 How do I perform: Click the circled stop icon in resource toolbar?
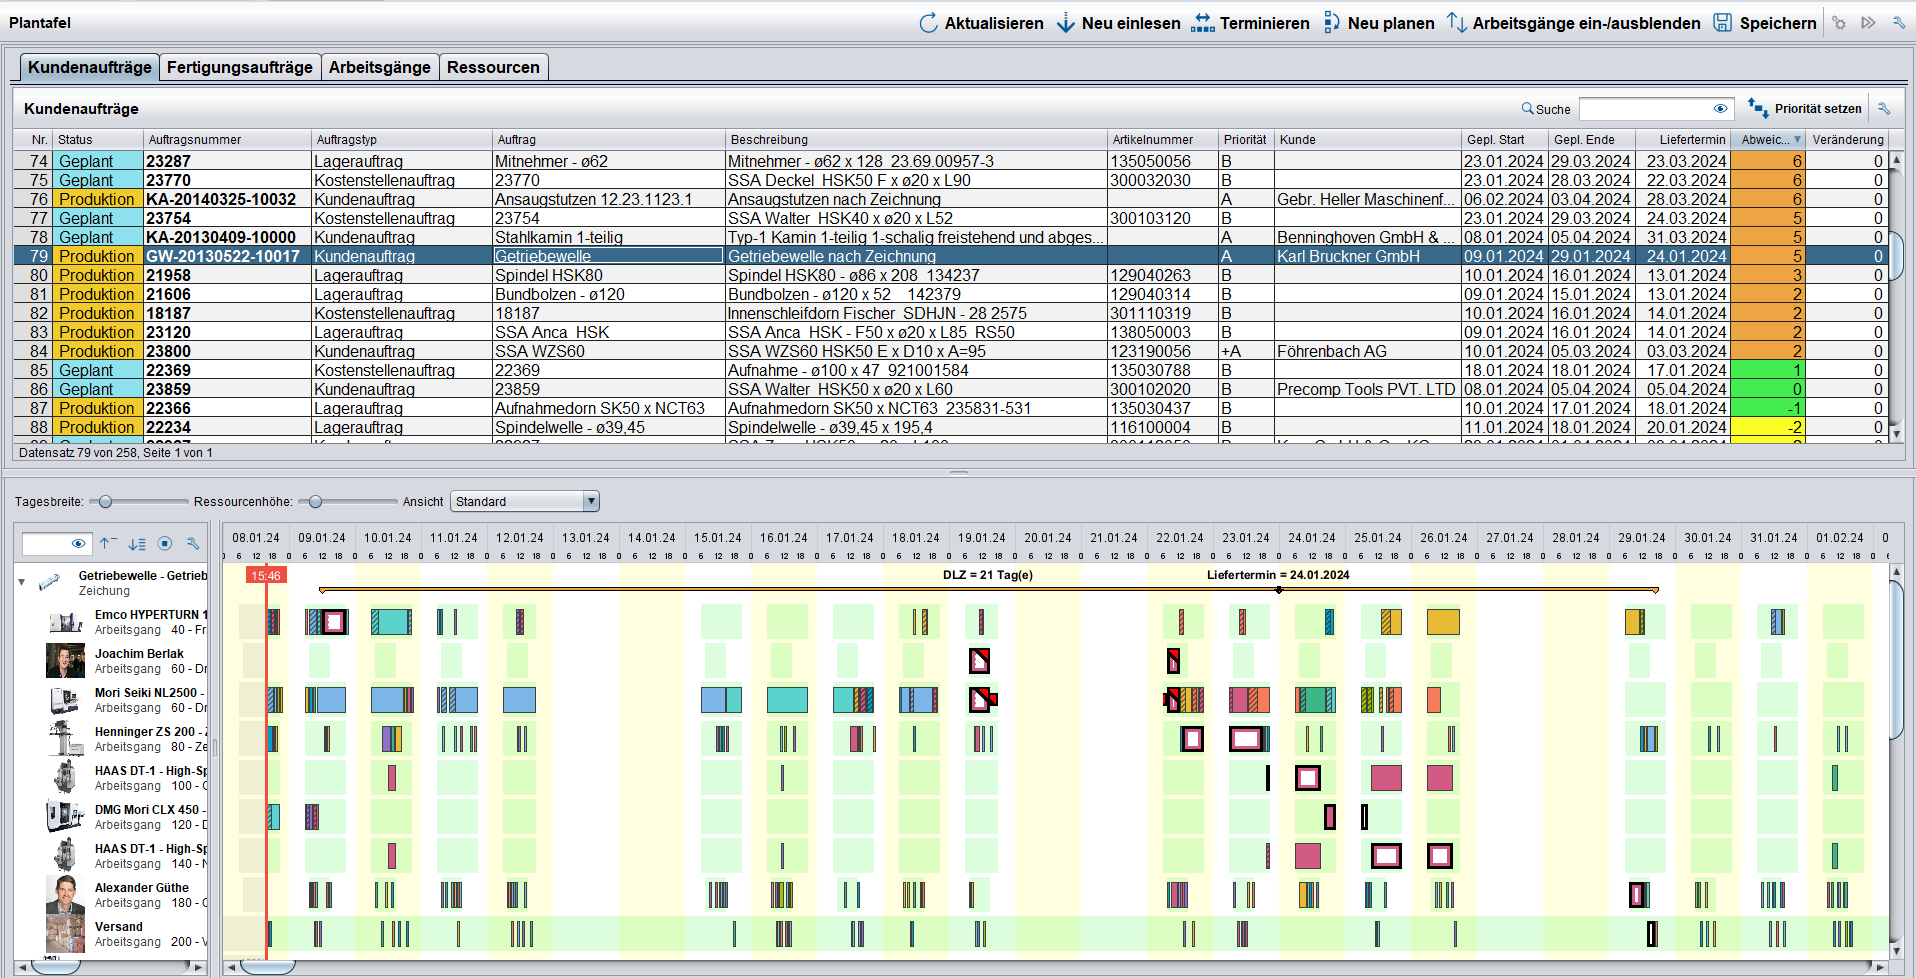pos(165,543)
